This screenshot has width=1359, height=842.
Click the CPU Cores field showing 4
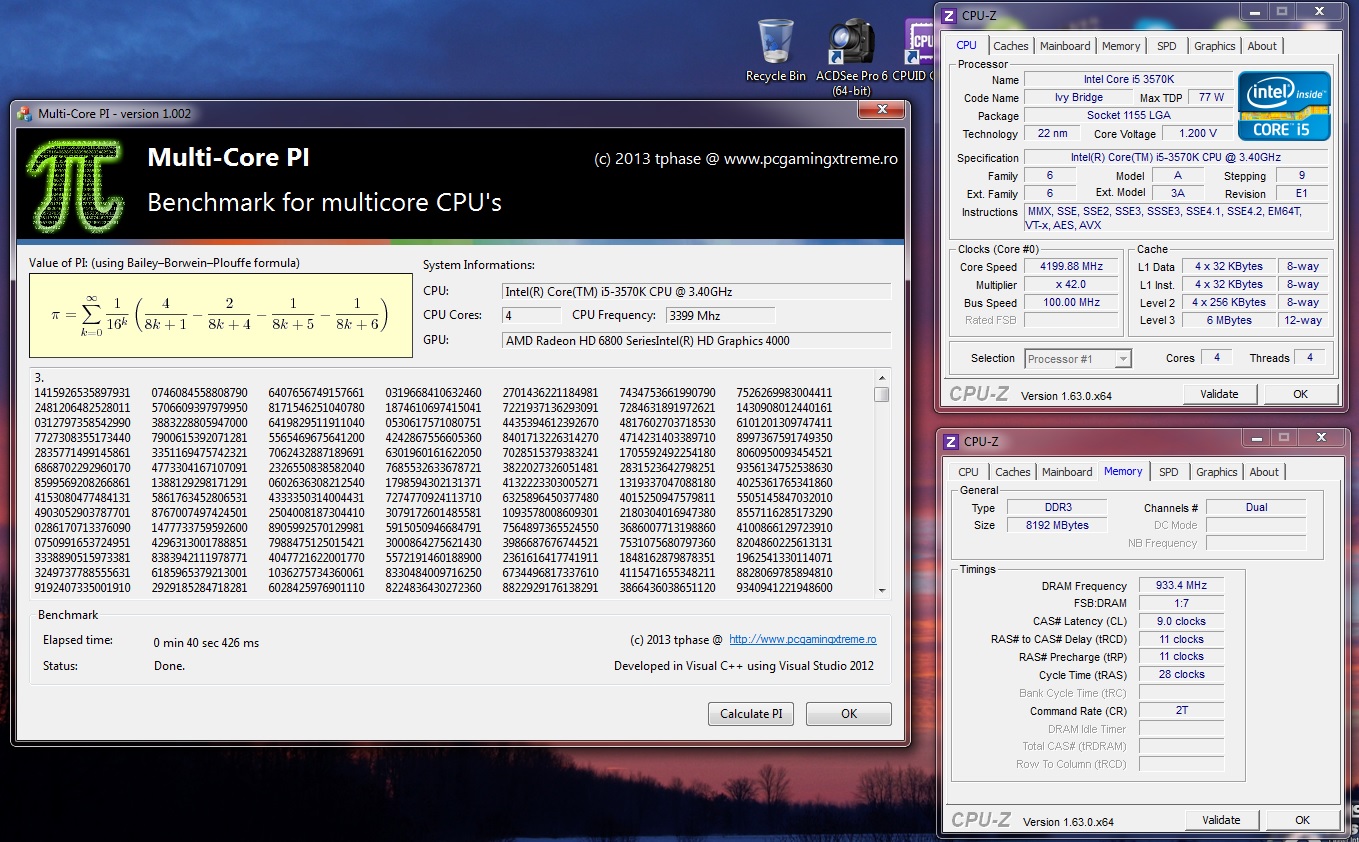pos(532,315)
